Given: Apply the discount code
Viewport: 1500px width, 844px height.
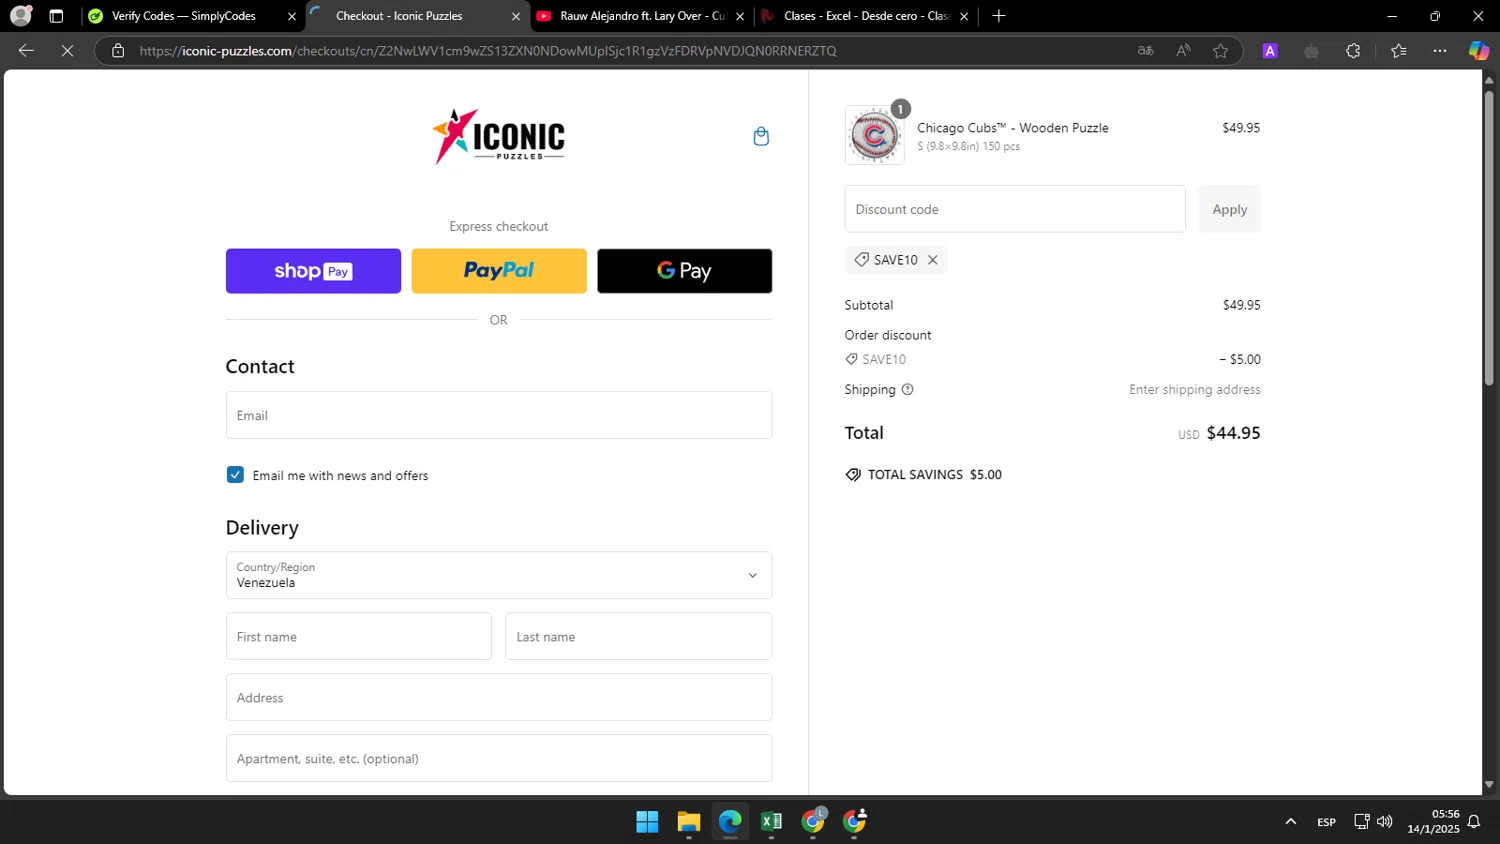Looking at the screenshot, I should 1229,209.
